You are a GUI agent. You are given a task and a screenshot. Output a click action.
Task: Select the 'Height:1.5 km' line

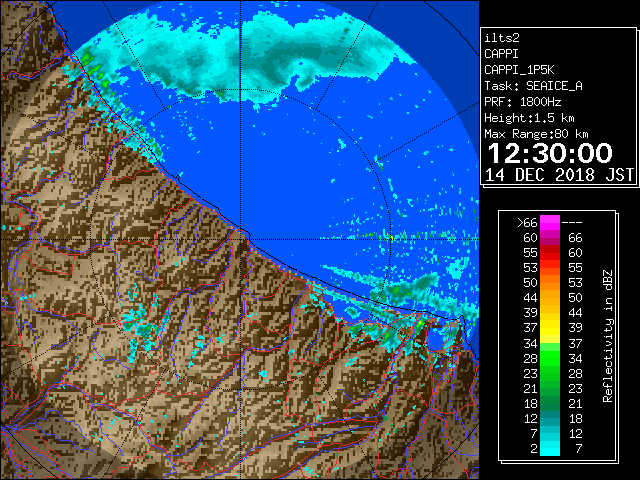pos(529,118)
